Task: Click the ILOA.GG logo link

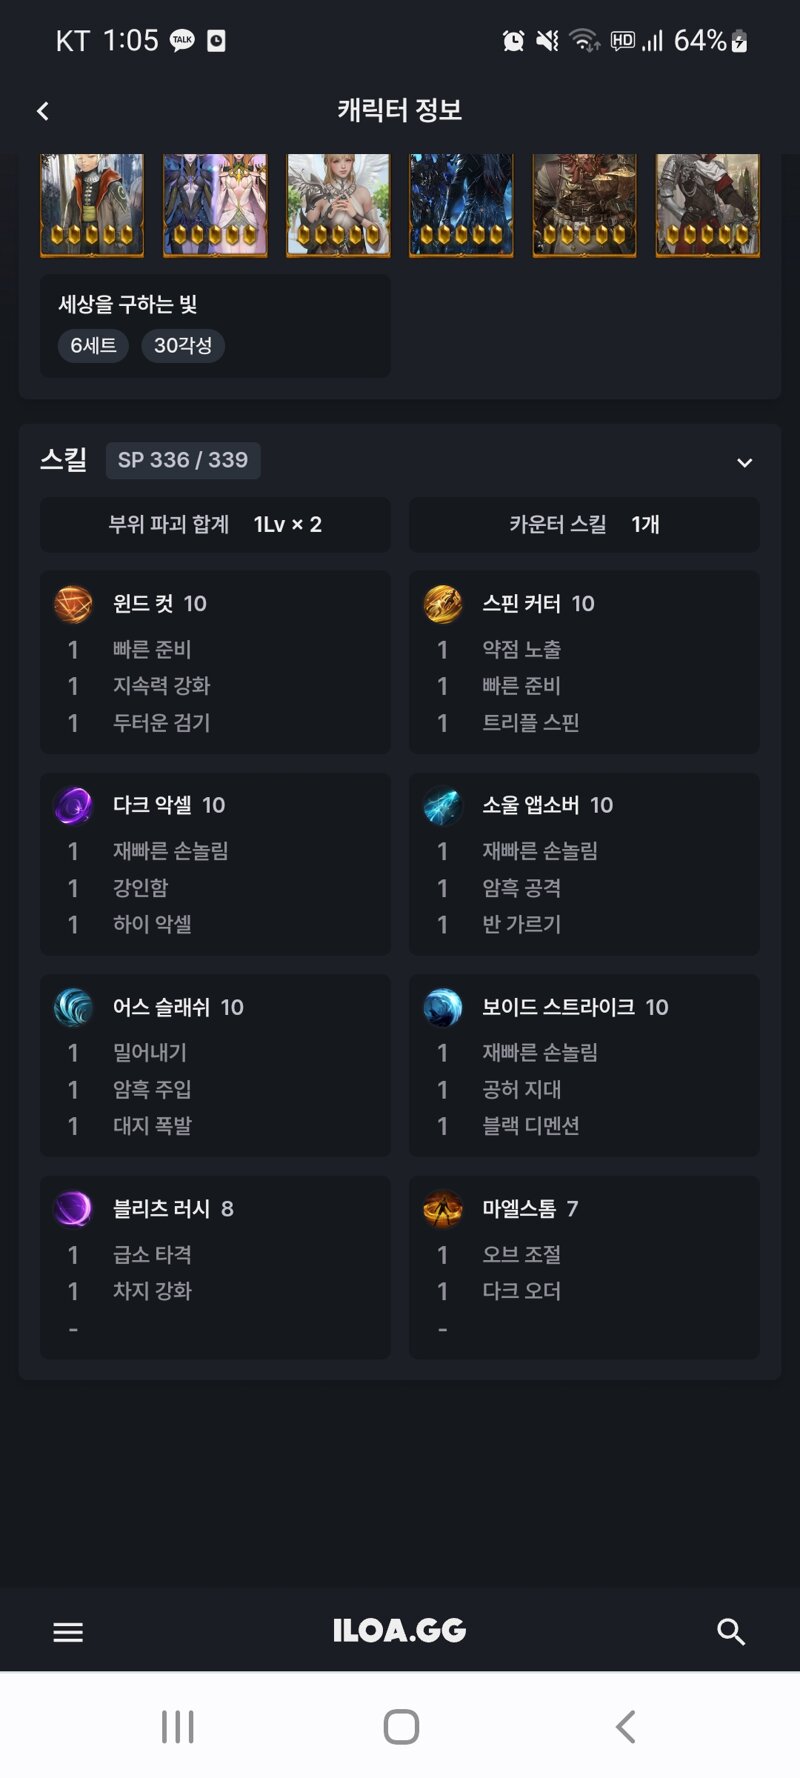Action: (399, 1631)
